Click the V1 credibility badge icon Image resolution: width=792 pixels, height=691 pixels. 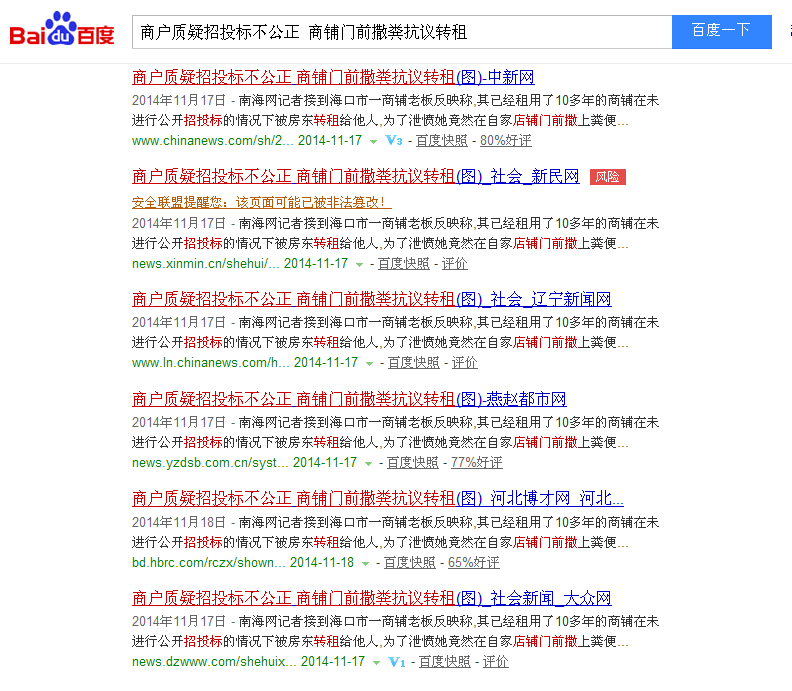click(x=397, y=662)
